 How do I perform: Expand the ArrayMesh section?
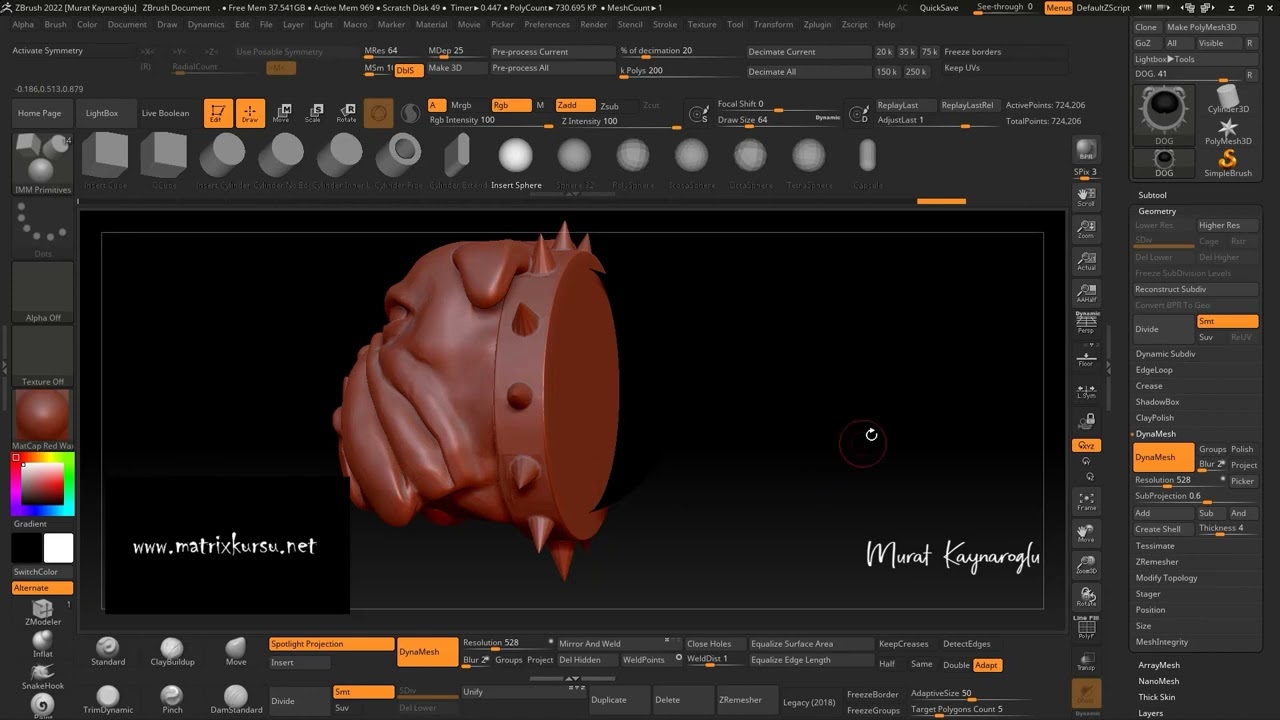tap(1159, 665)
